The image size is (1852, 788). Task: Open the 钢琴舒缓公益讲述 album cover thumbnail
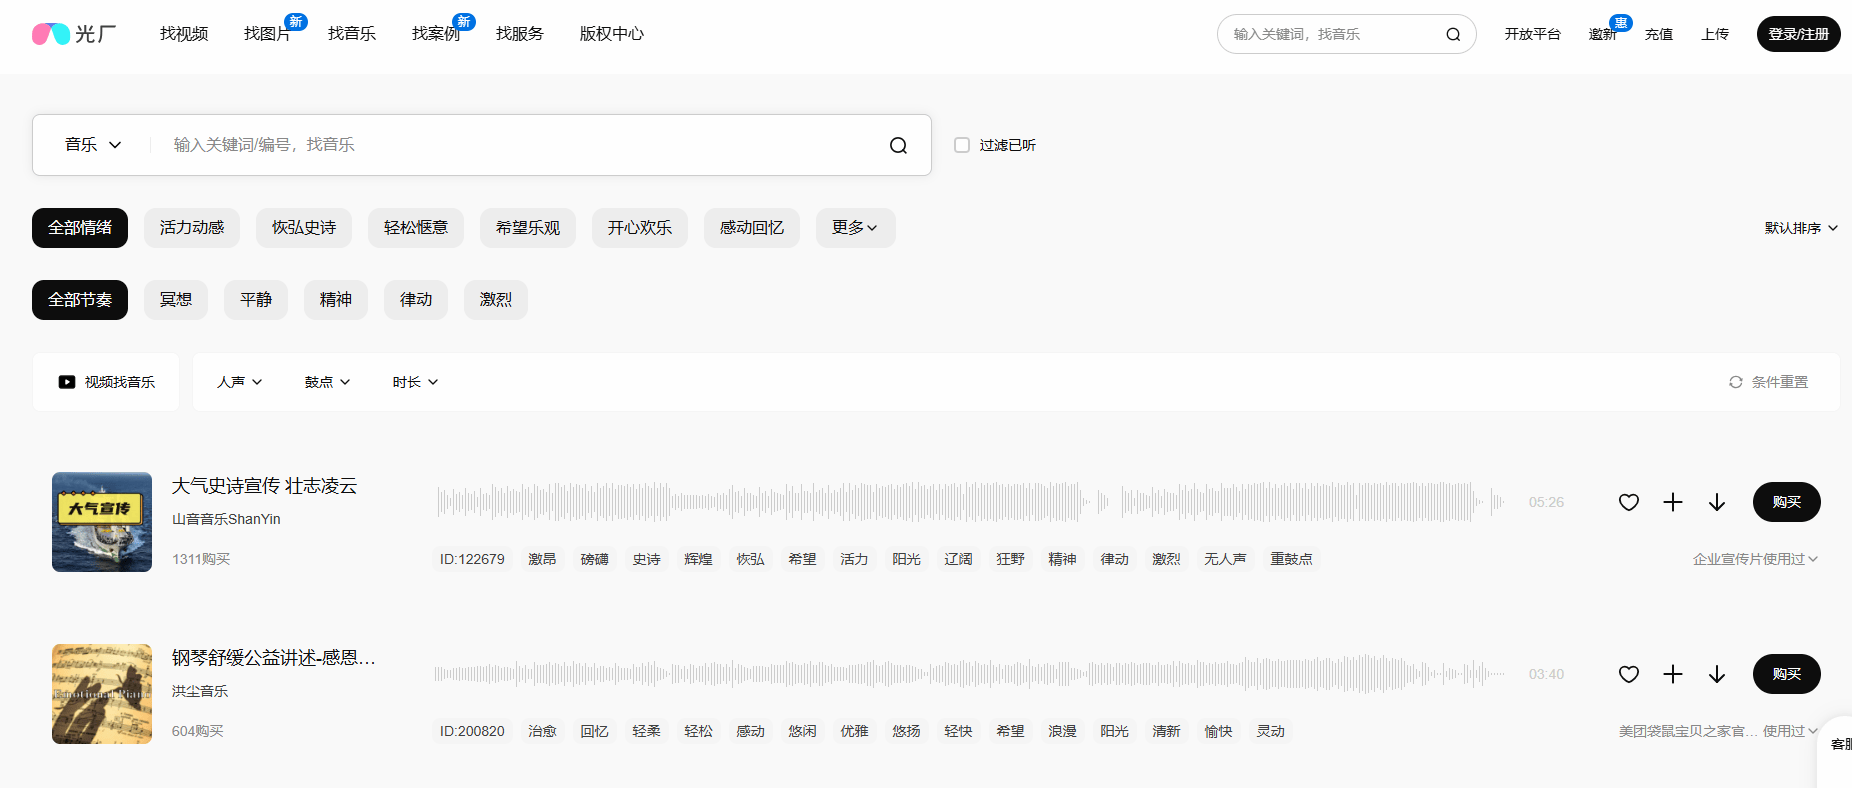coord(102,694)
